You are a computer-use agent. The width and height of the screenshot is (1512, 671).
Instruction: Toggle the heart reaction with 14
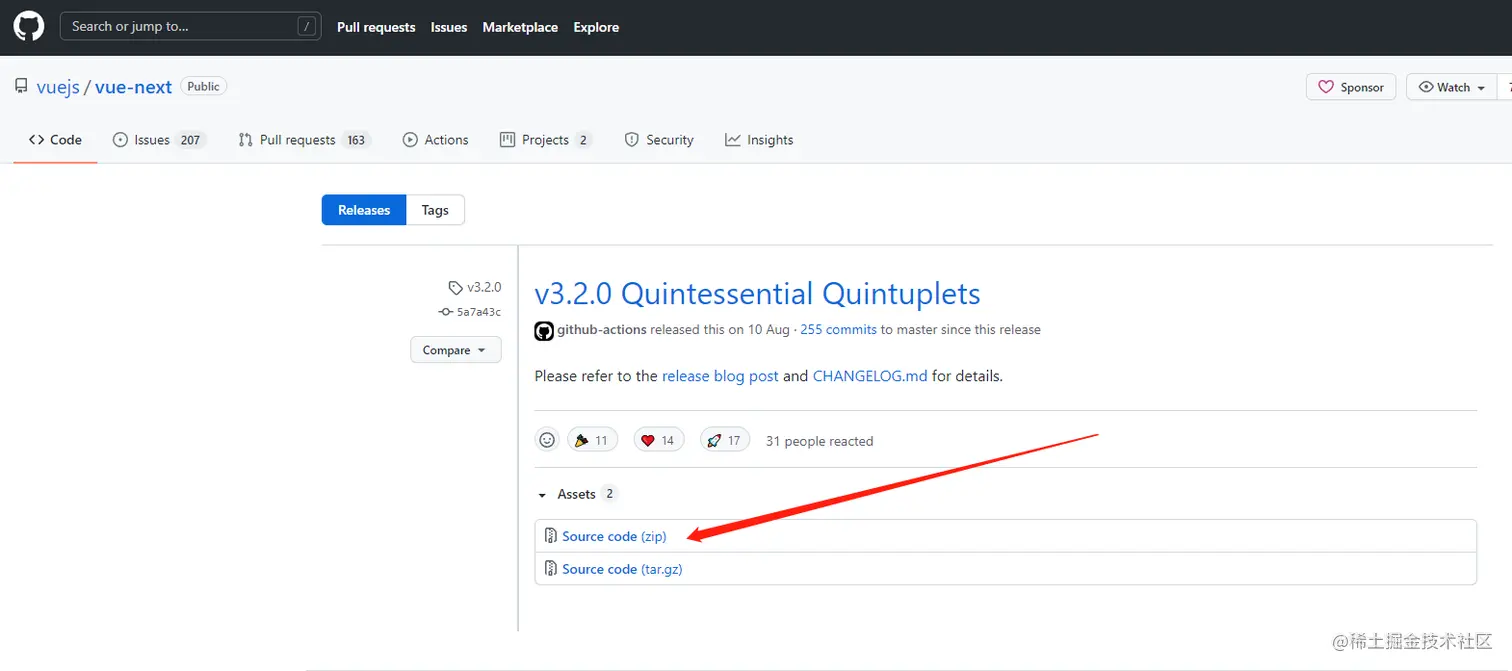[659, 440]
